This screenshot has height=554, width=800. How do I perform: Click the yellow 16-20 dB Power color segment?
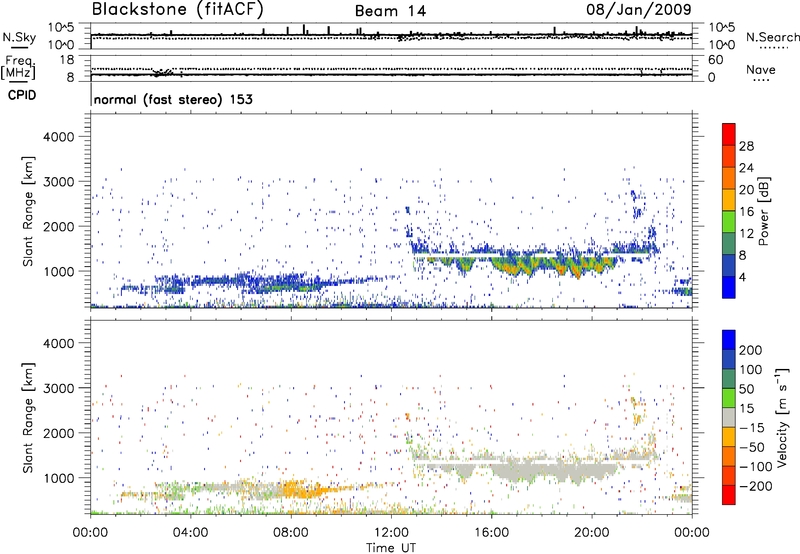pyautogui.click(x=729, y=199)
